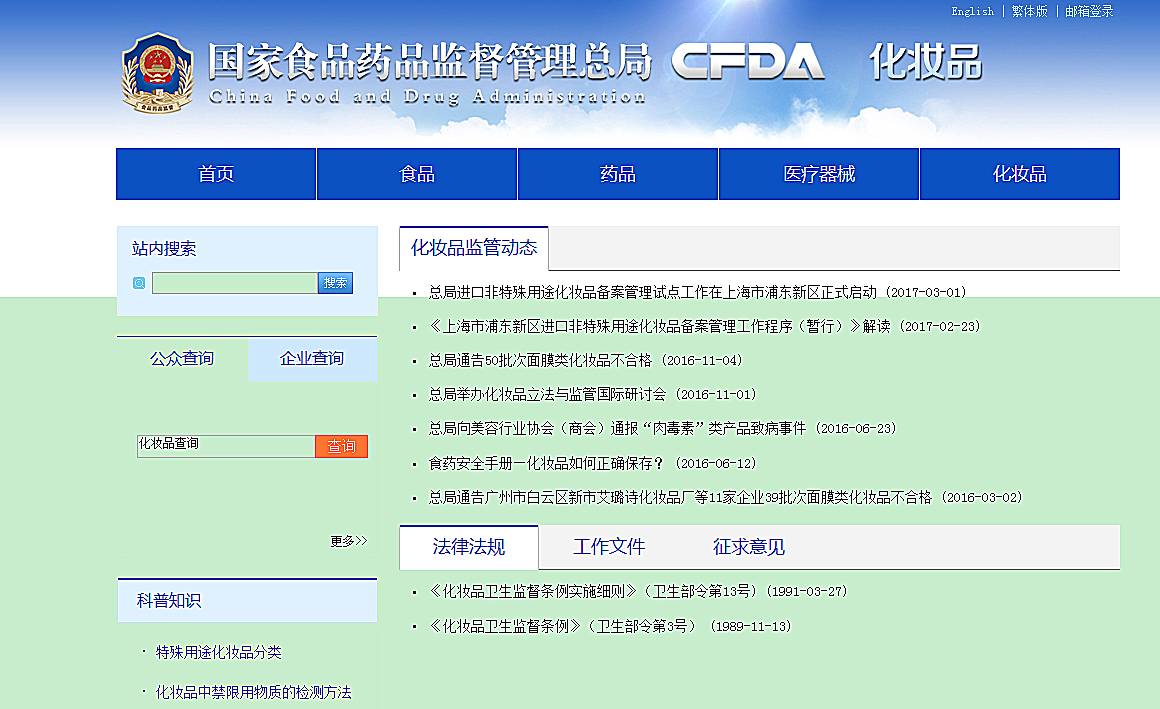Click the 站内搜索 heading label

(x=163, y=249)
